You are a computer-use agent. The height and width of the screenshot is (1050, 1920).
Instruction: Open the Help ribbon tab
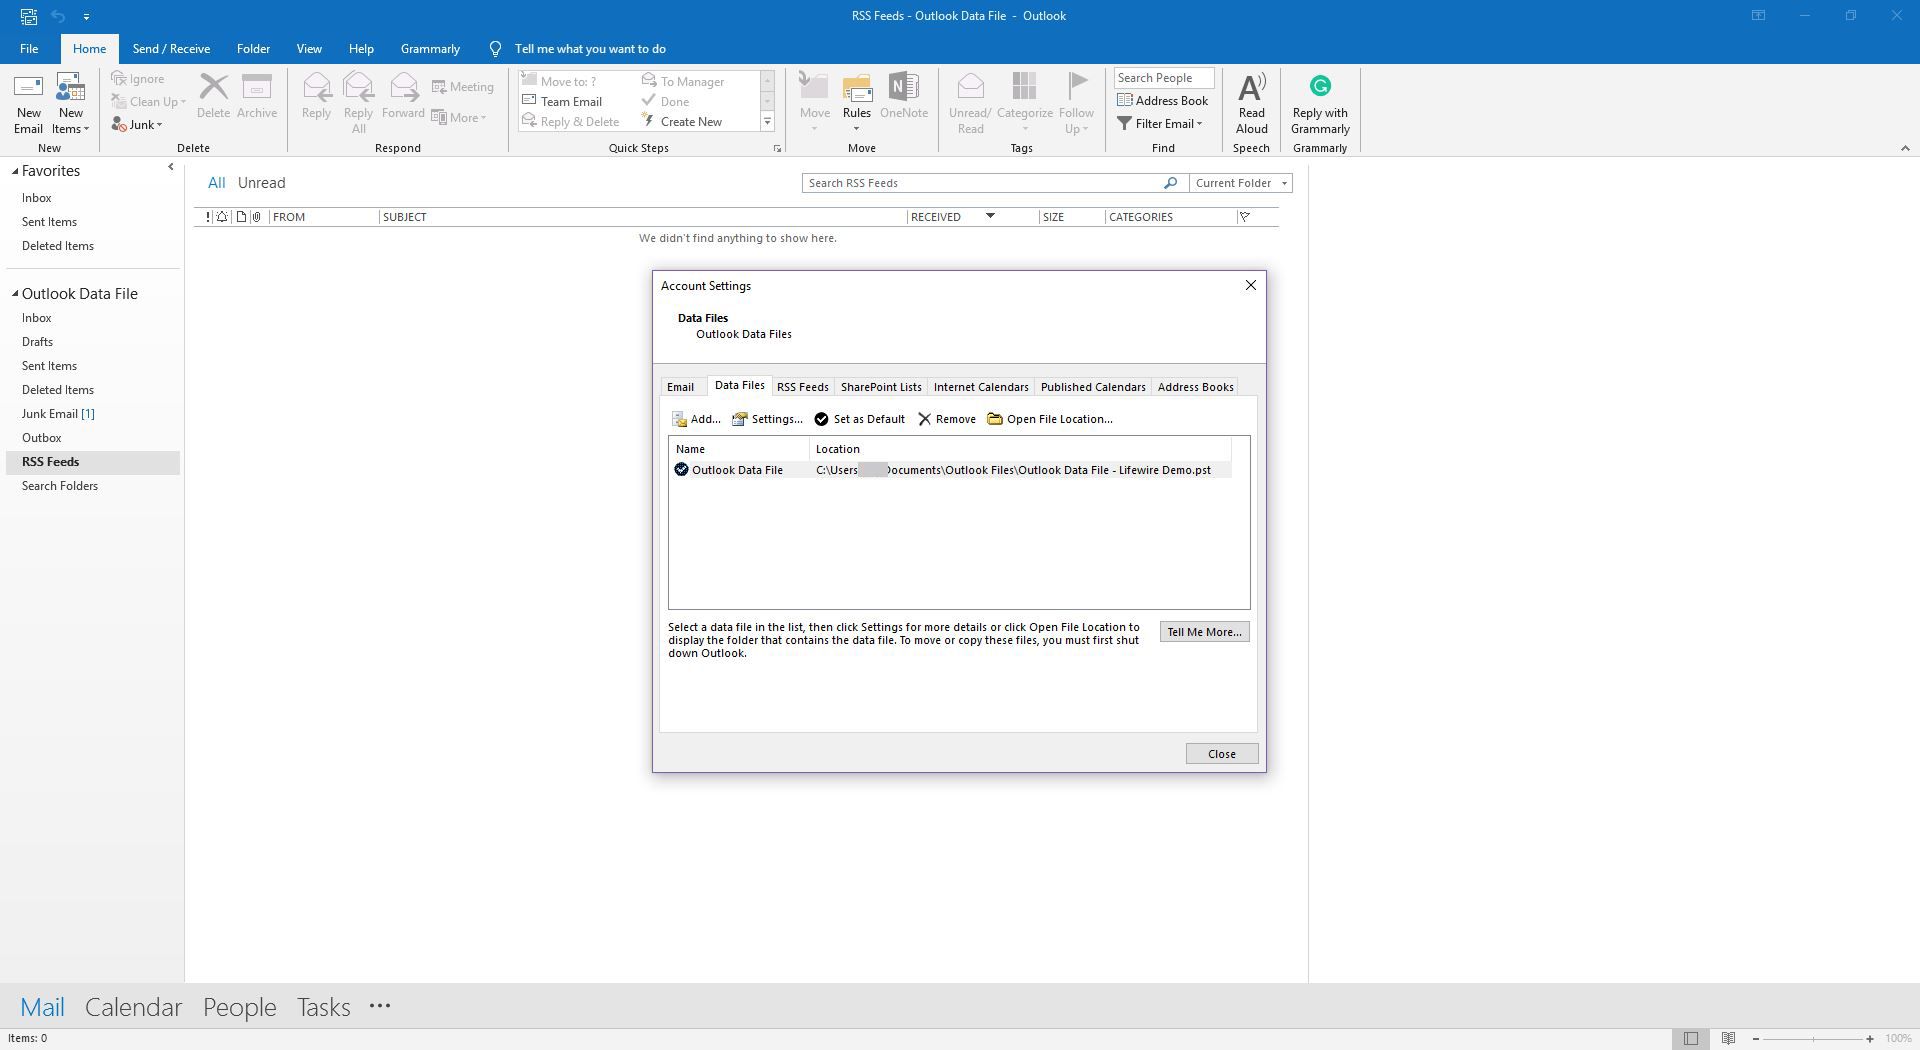361,49
